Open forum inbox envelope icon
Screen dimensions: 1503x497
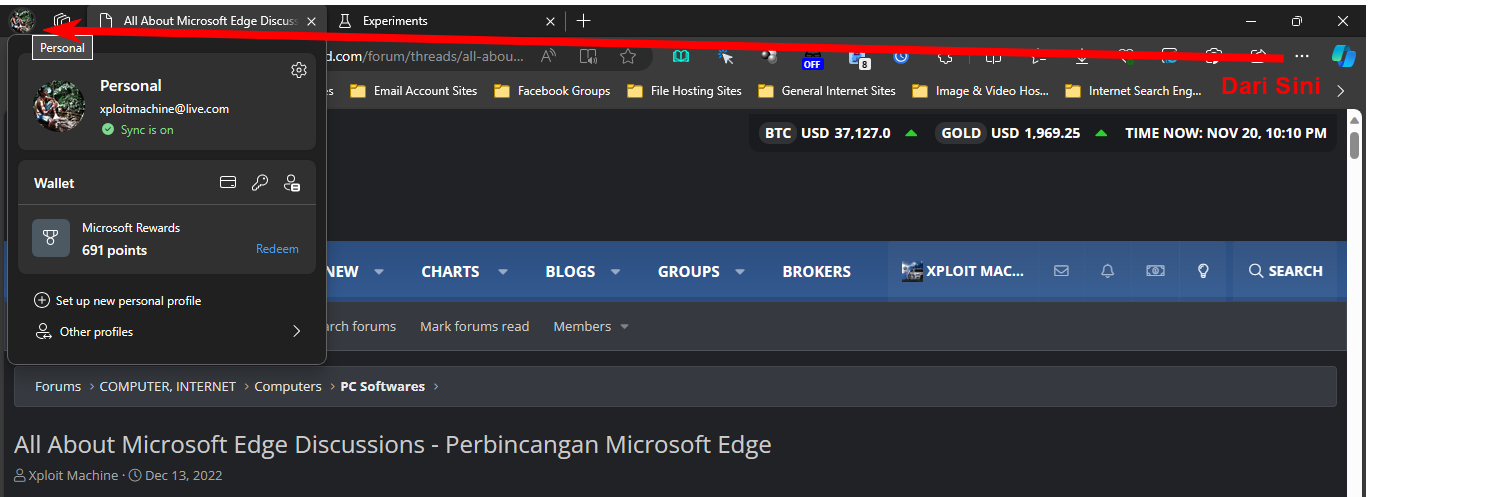pos(1062,271)
